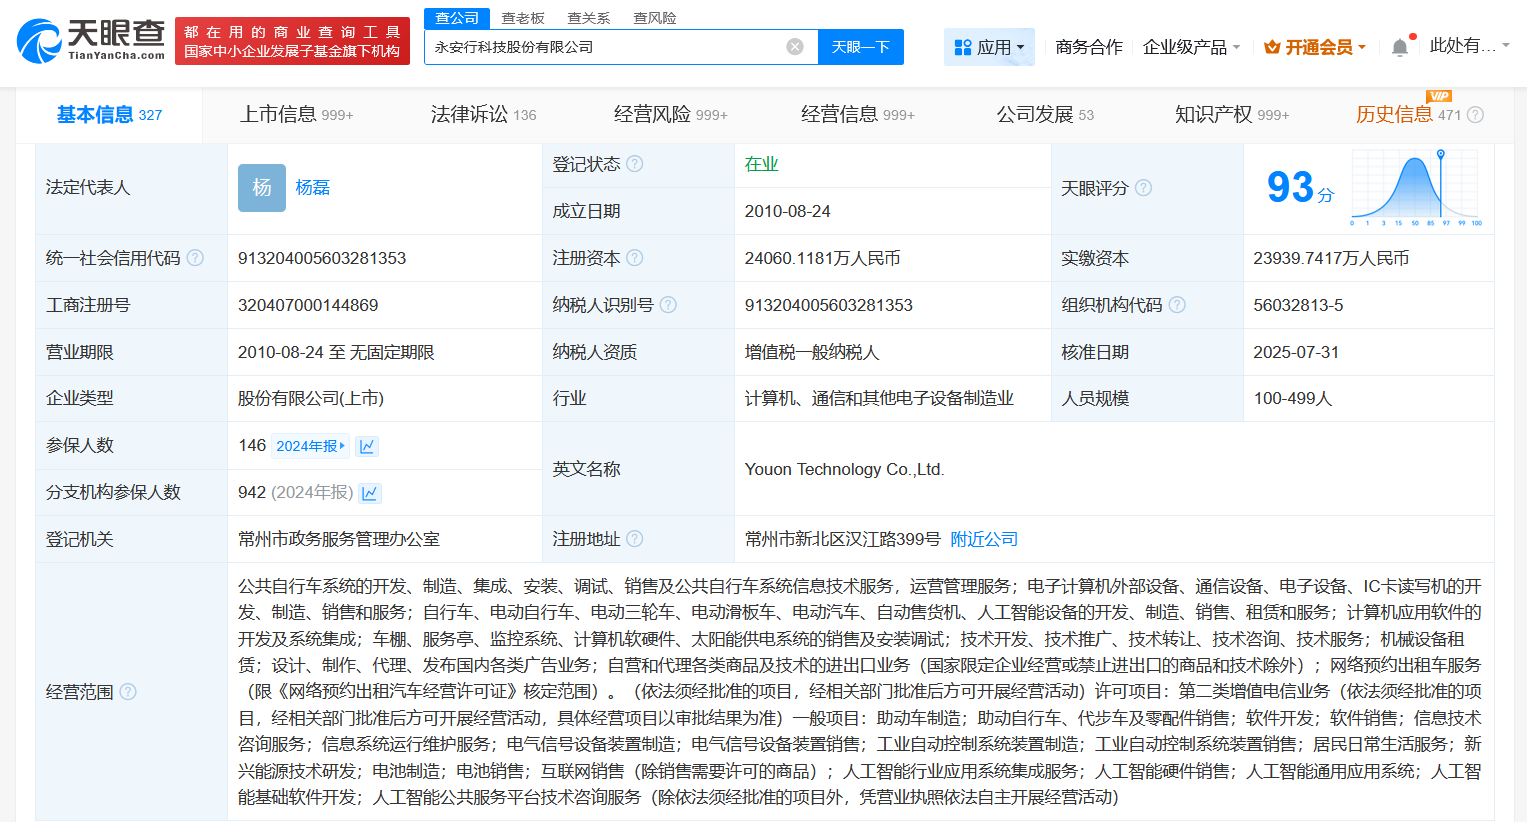
Task: Select the 查老板 search mode
Action: pyautogui.click(x=523, y=18)
